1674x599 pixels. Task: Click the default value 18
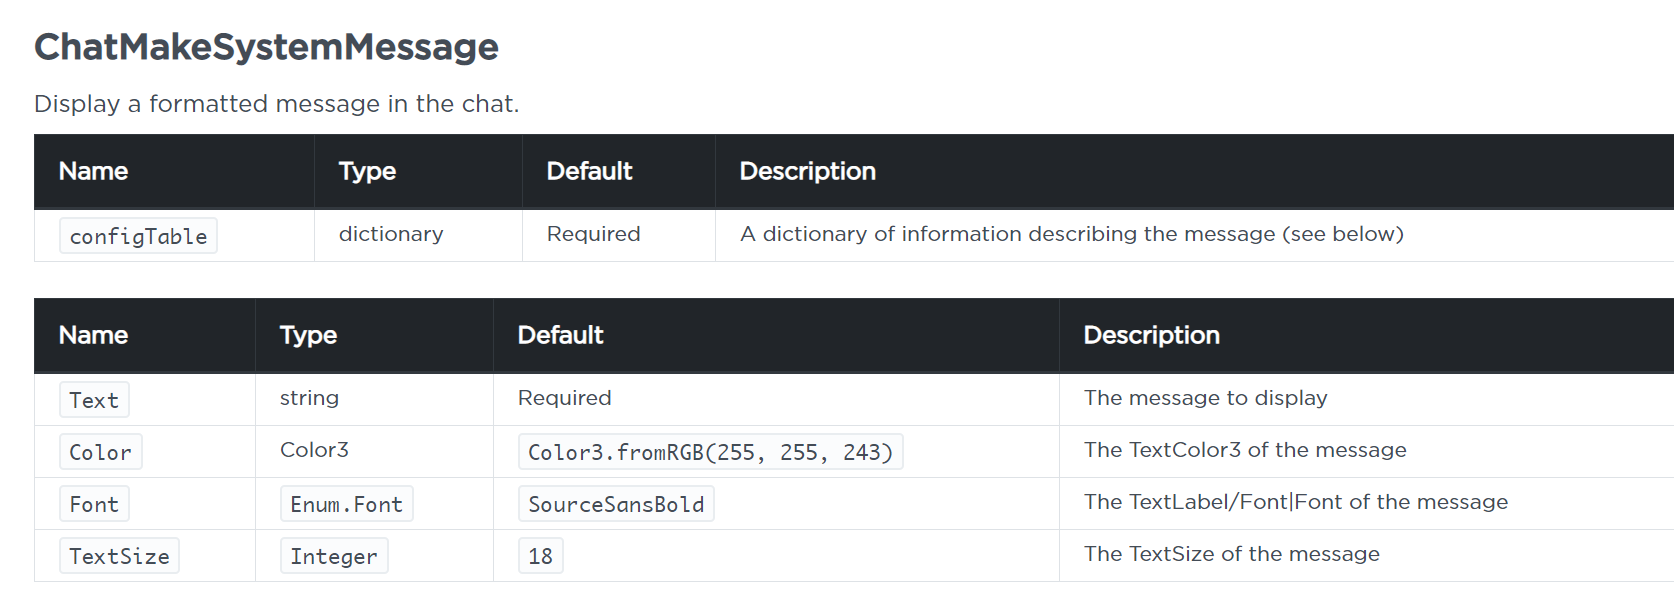coord(540,556)
